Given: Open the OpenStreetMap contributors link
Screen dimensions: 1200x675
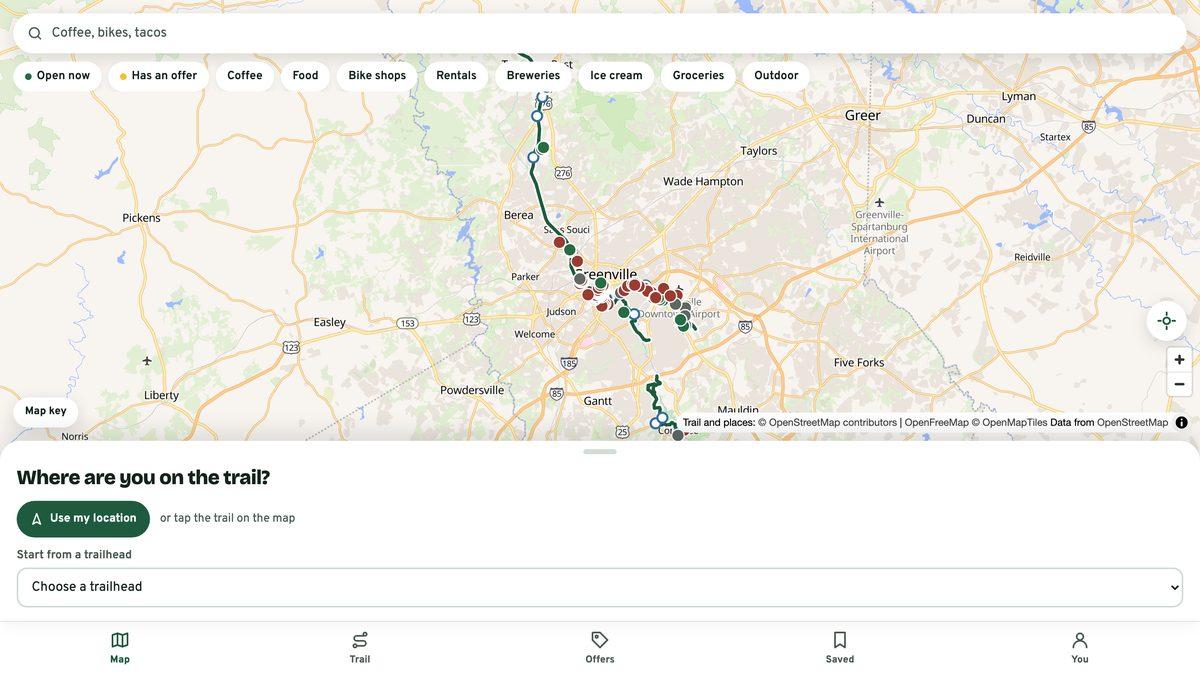Looking at the screenshot, I should (x=827, y=423).
